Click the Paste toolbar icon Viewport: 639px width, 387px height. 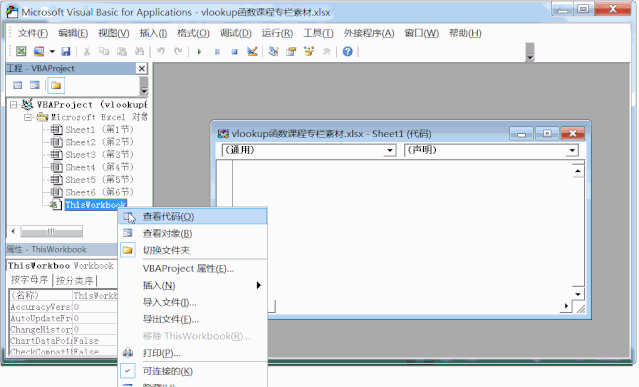pyautogui.click(x=122, y=51)
